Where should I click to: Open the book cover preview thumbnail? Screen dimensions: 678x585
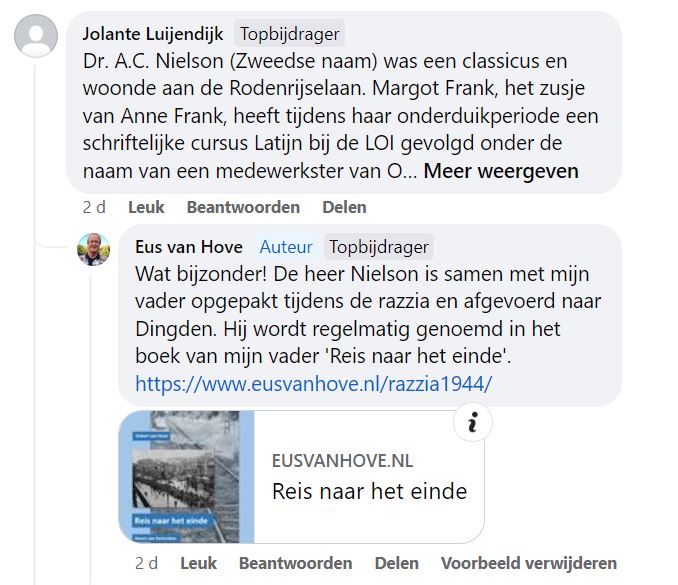186,477
